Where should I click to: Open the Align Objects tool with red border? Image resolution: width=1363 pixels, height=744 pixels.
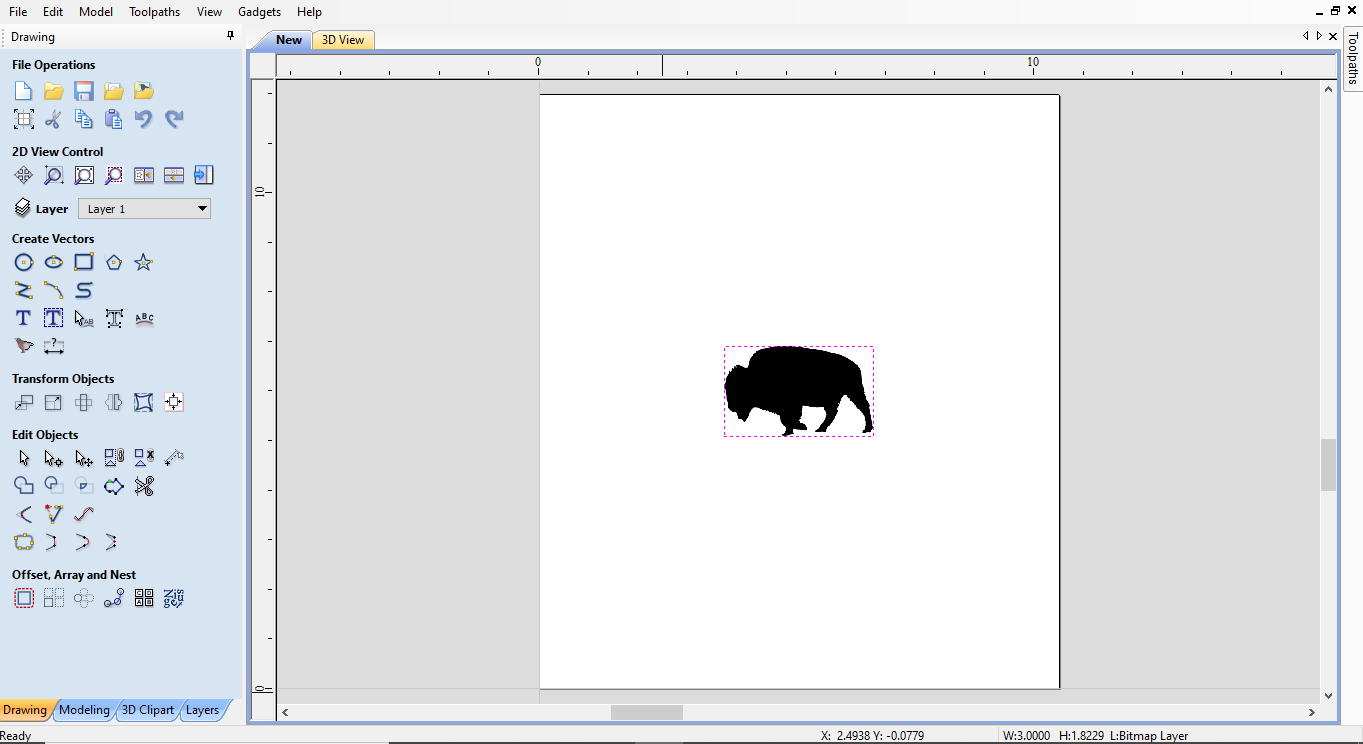point(174,402)
